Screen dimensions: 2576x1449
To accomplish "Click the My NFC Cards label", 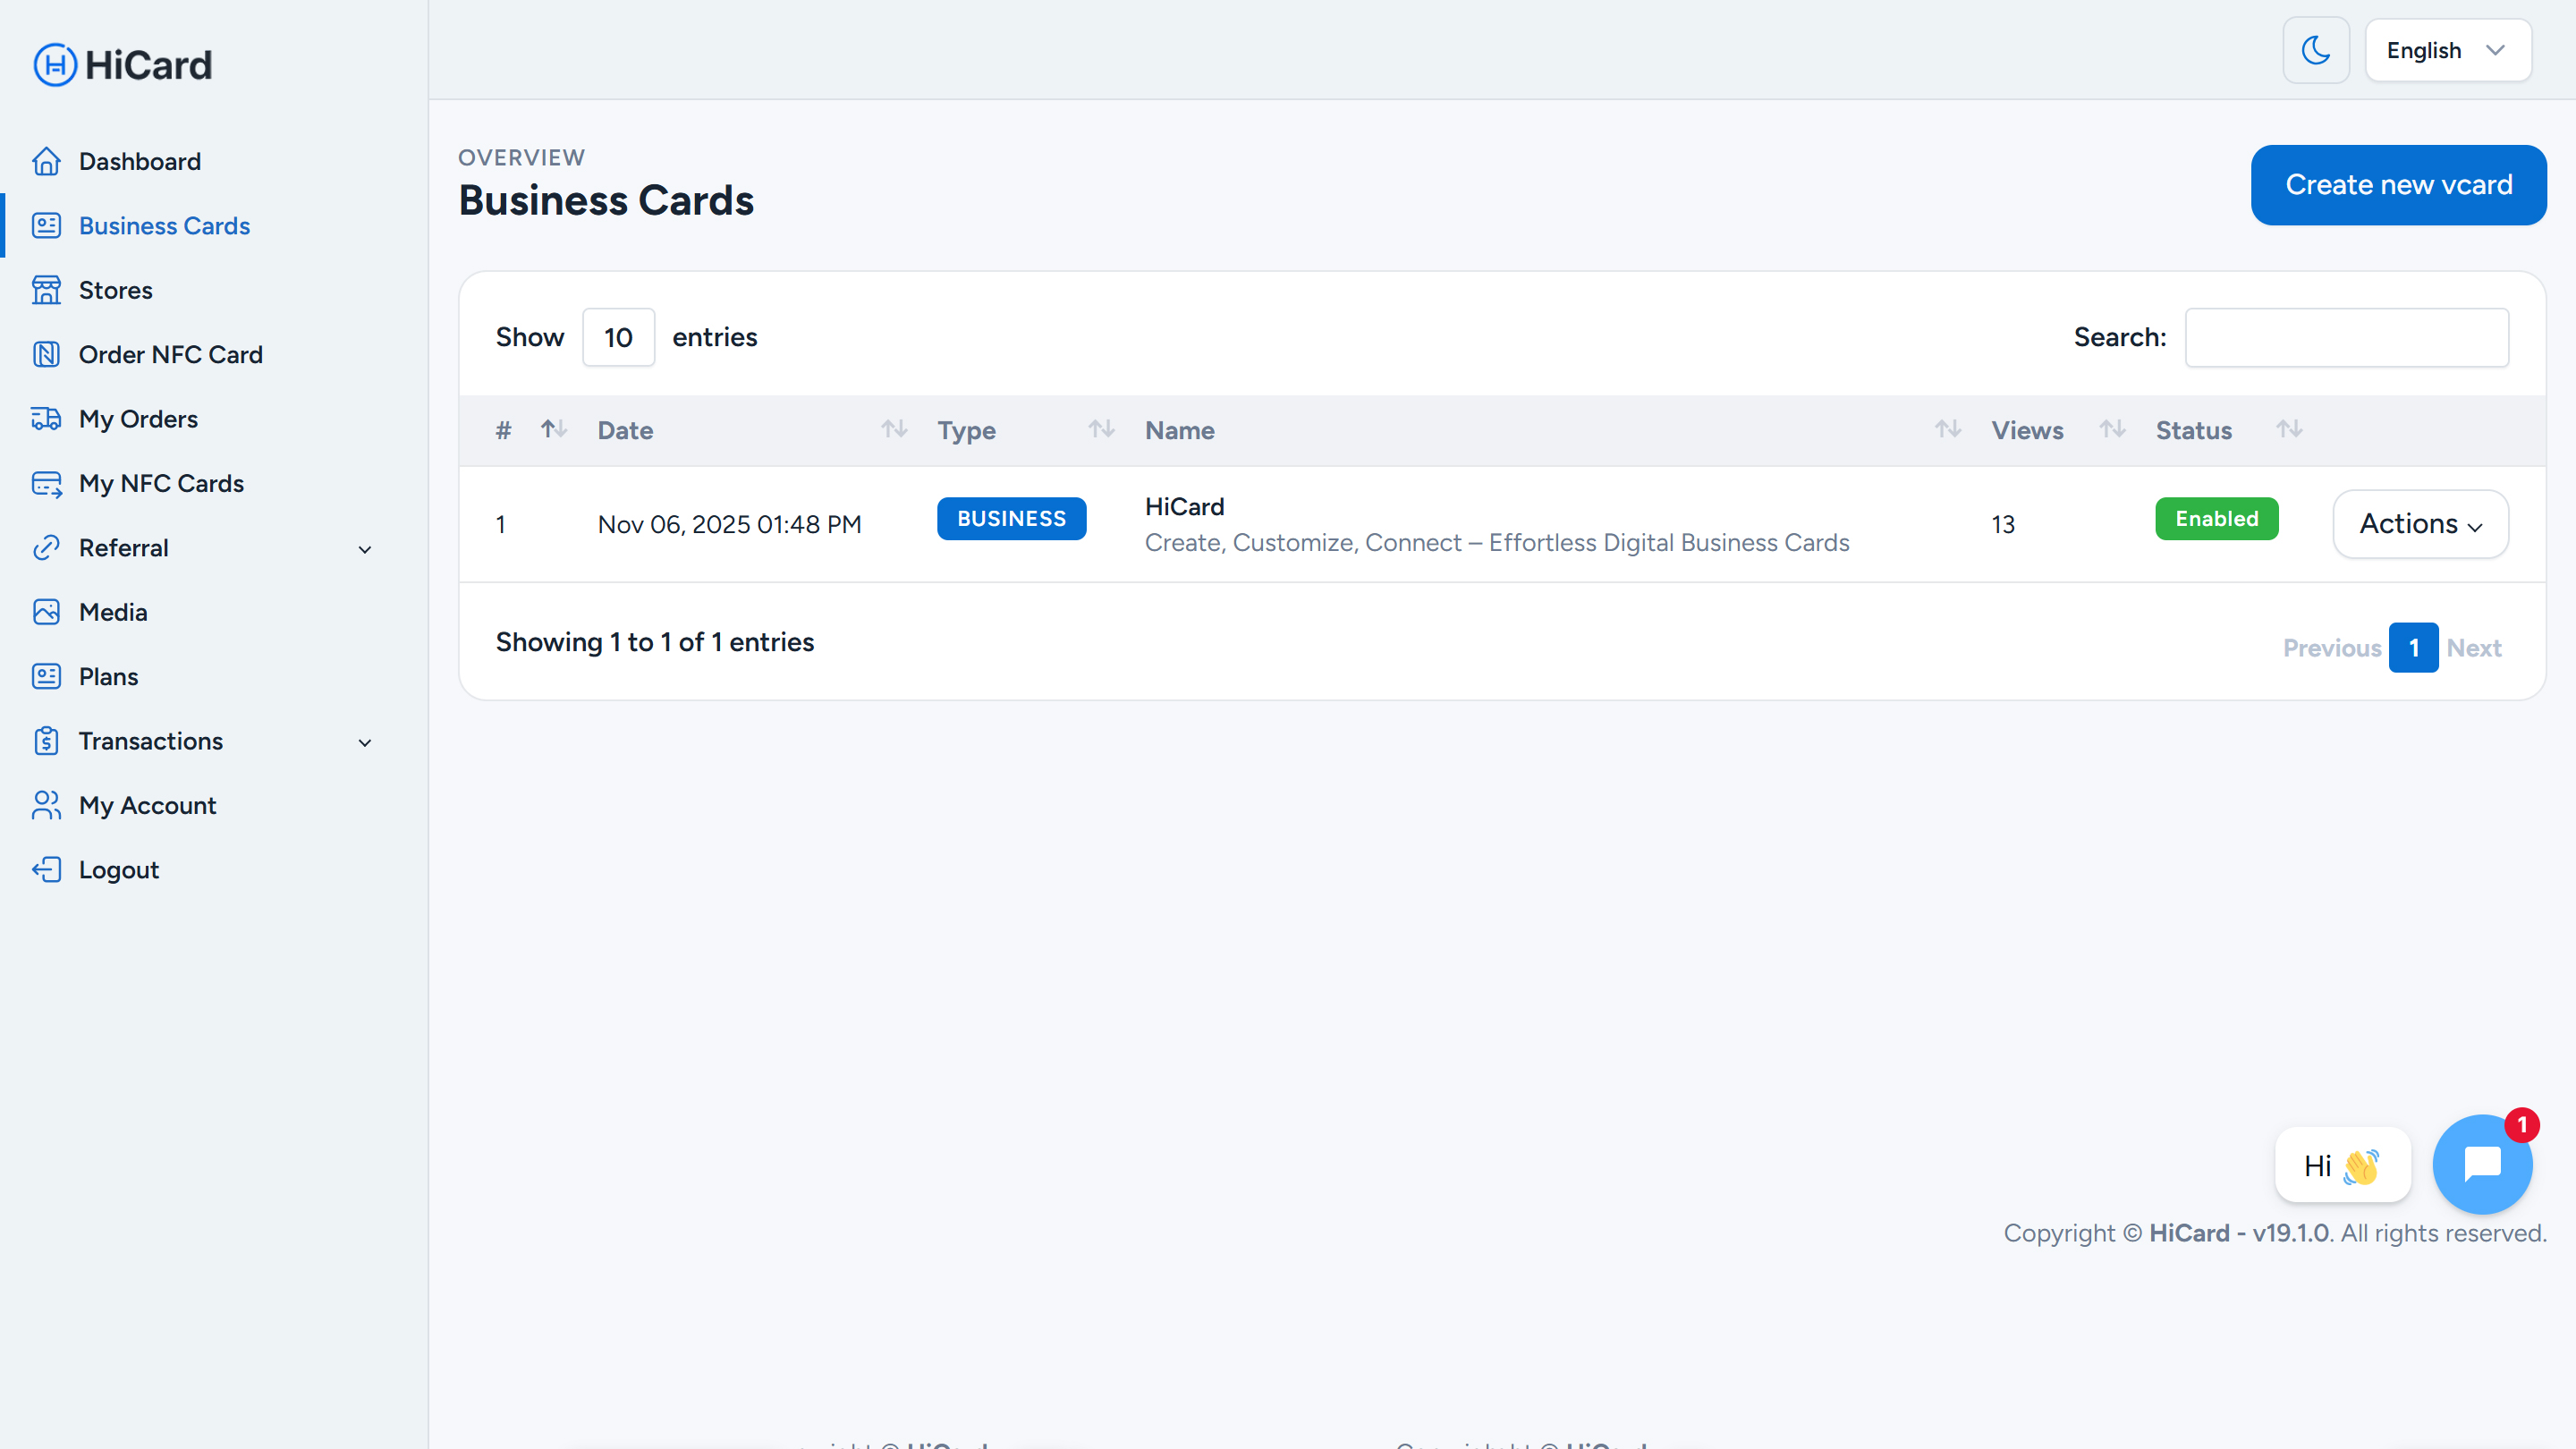I will [161, 483].
